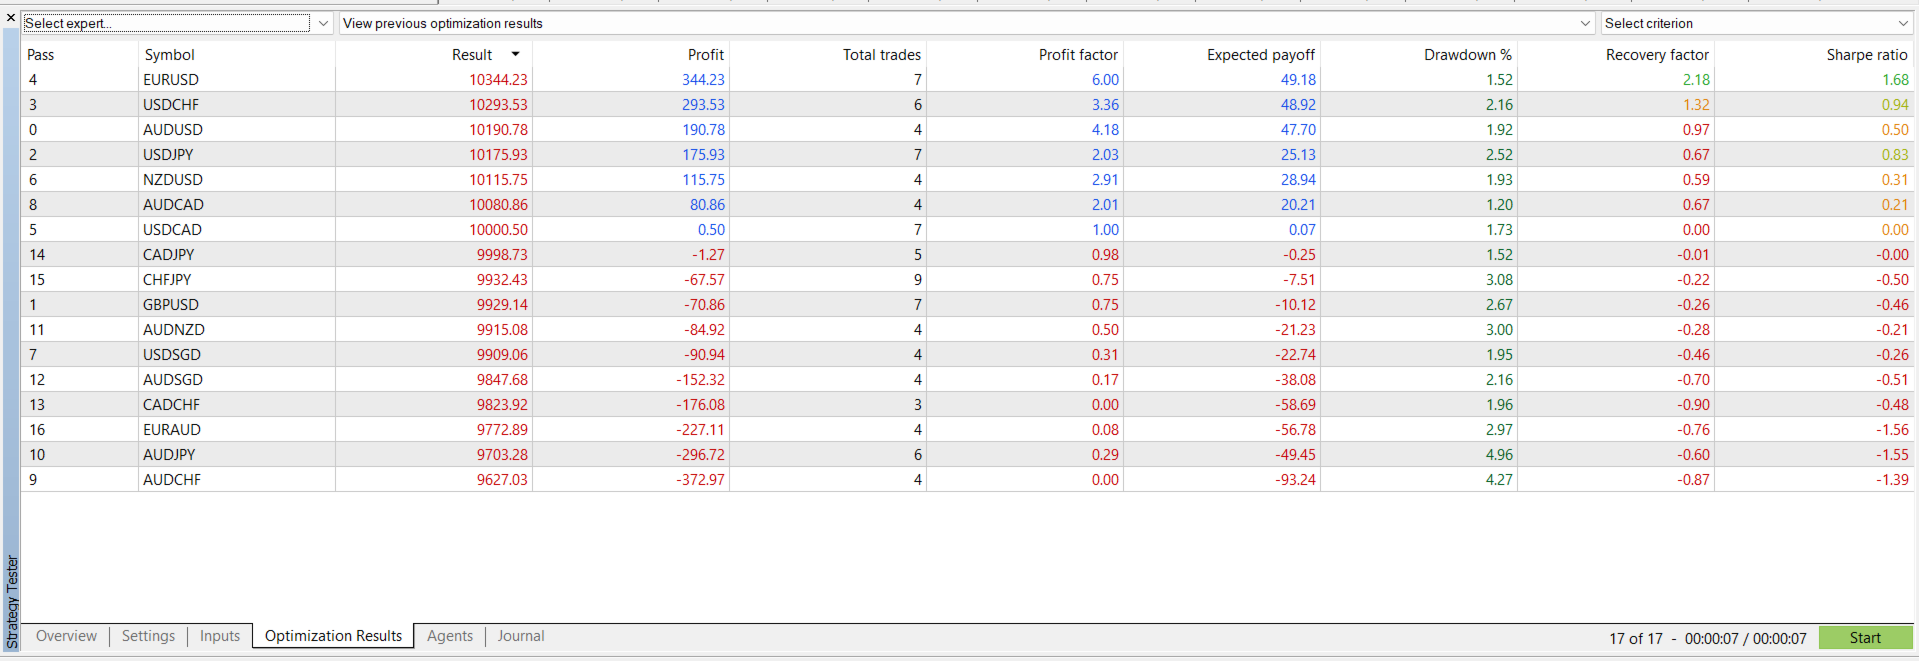This screenshot has width=1919, height=661.
Task: Switch to the Settings tab
Action: pos(148,636)
